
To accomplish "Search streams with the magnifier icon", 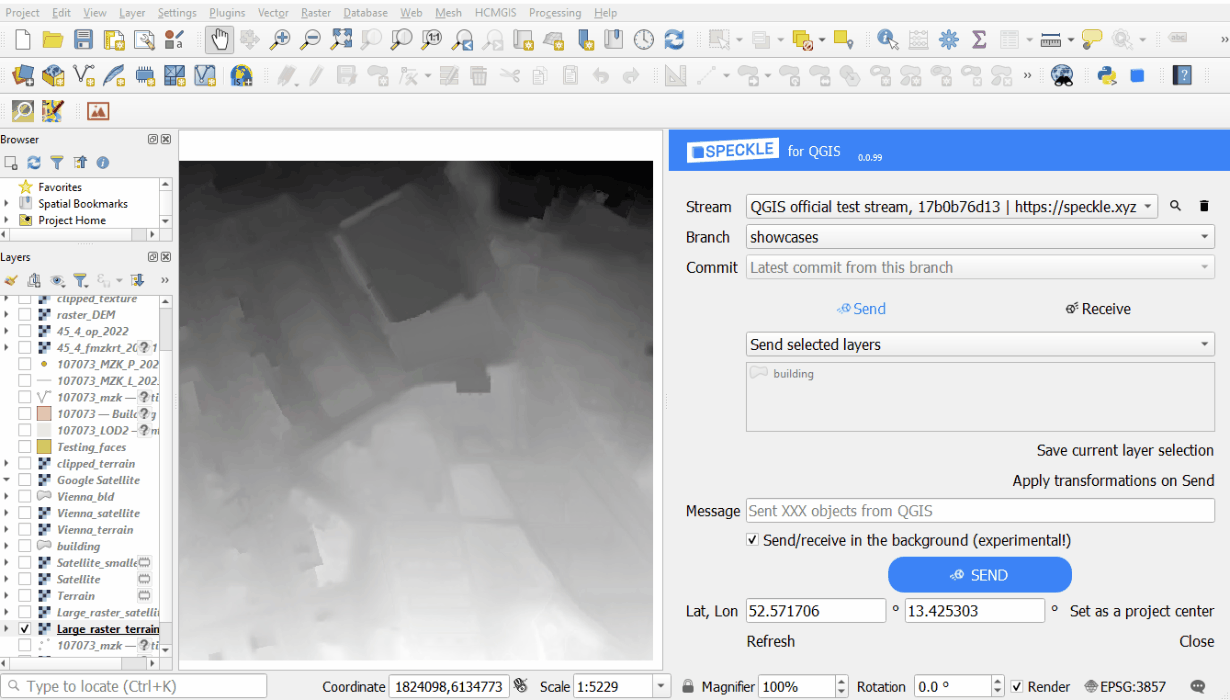I will (1176, 206).
